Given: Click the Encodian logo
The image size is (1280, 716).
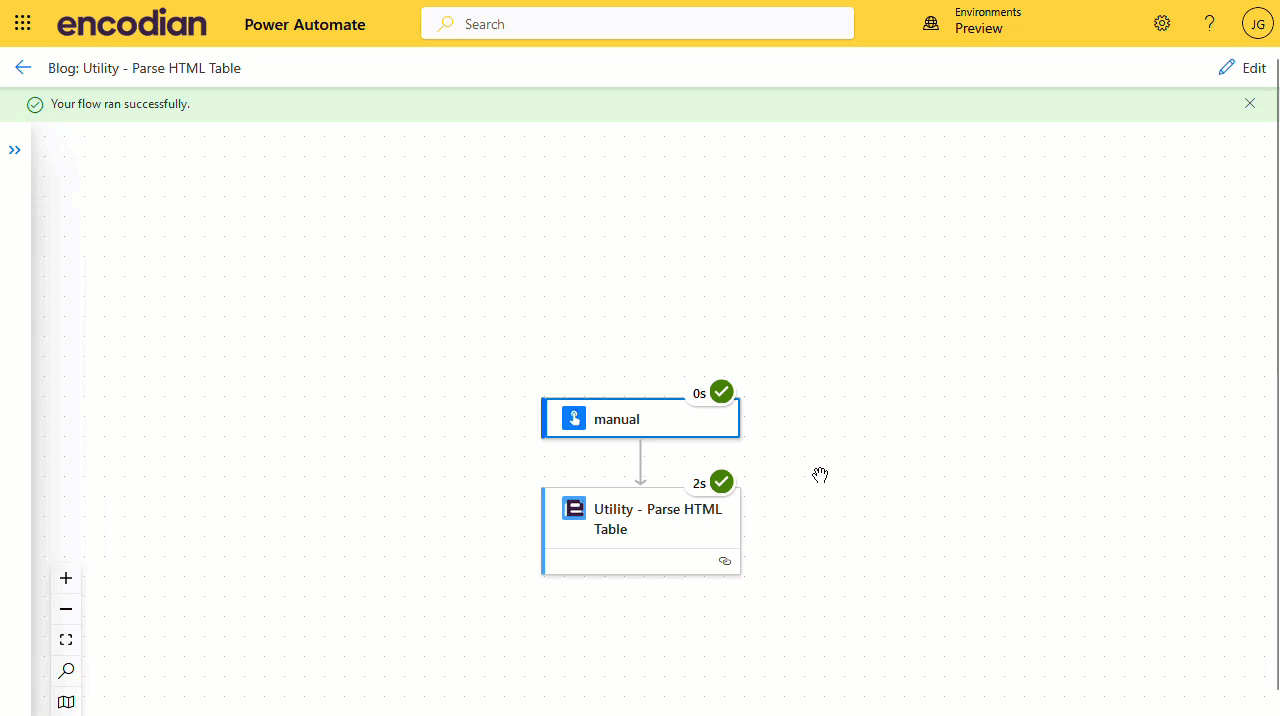Looking at the screenshot, I should [x=131, y=23].
